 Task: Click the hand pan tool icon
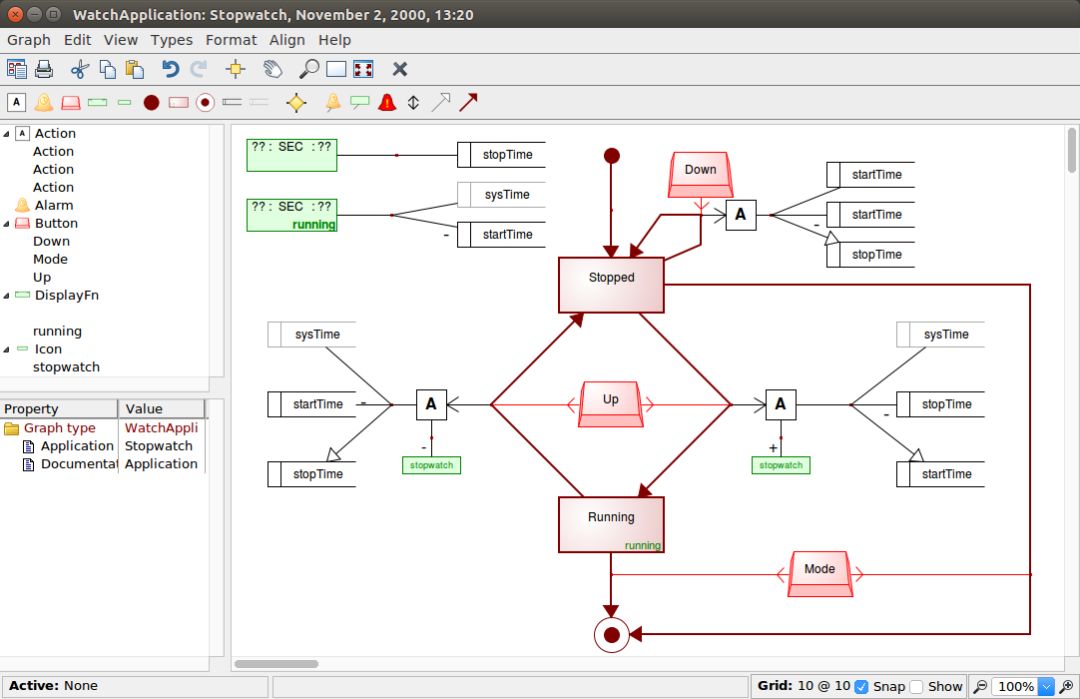[272, 69]
